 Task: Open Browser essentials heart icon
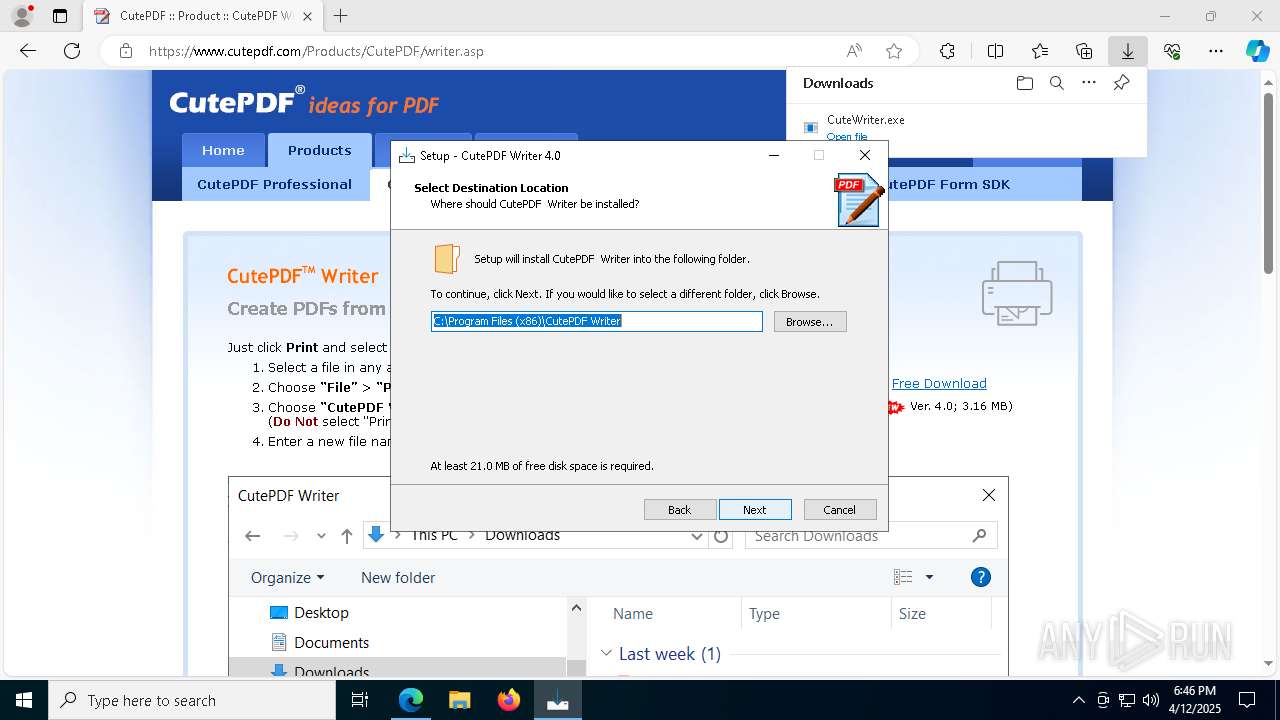pos(1172,51)
